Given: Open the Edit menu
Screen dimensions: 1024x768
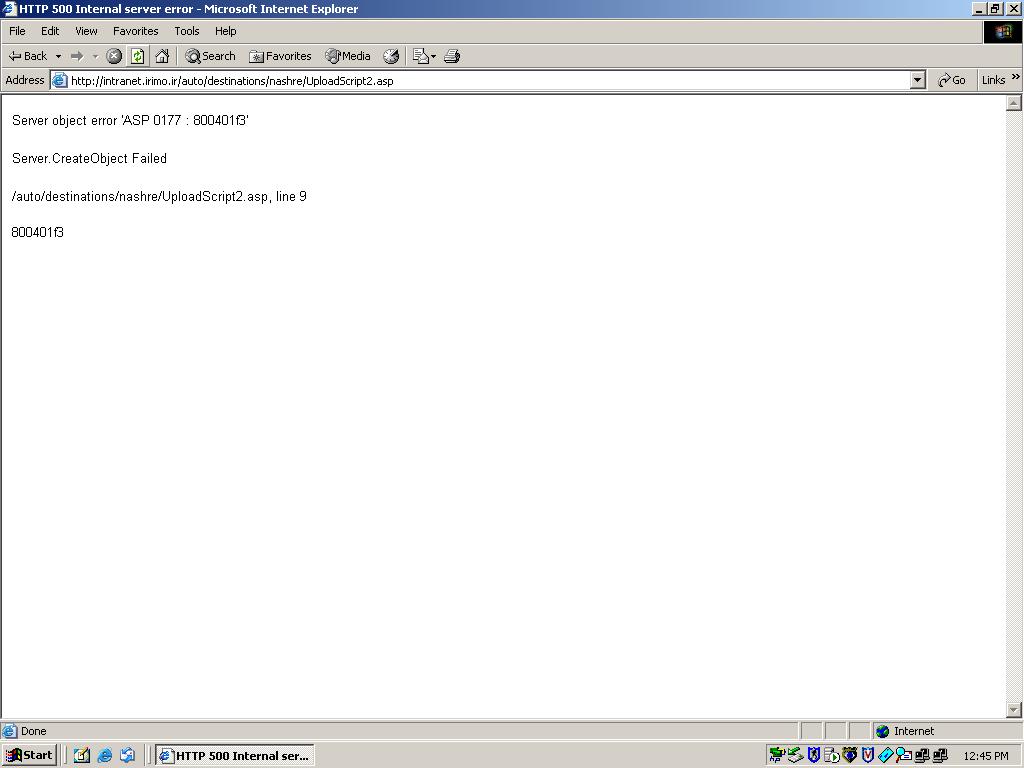Looking at the screenshot, I should [50, 31].
